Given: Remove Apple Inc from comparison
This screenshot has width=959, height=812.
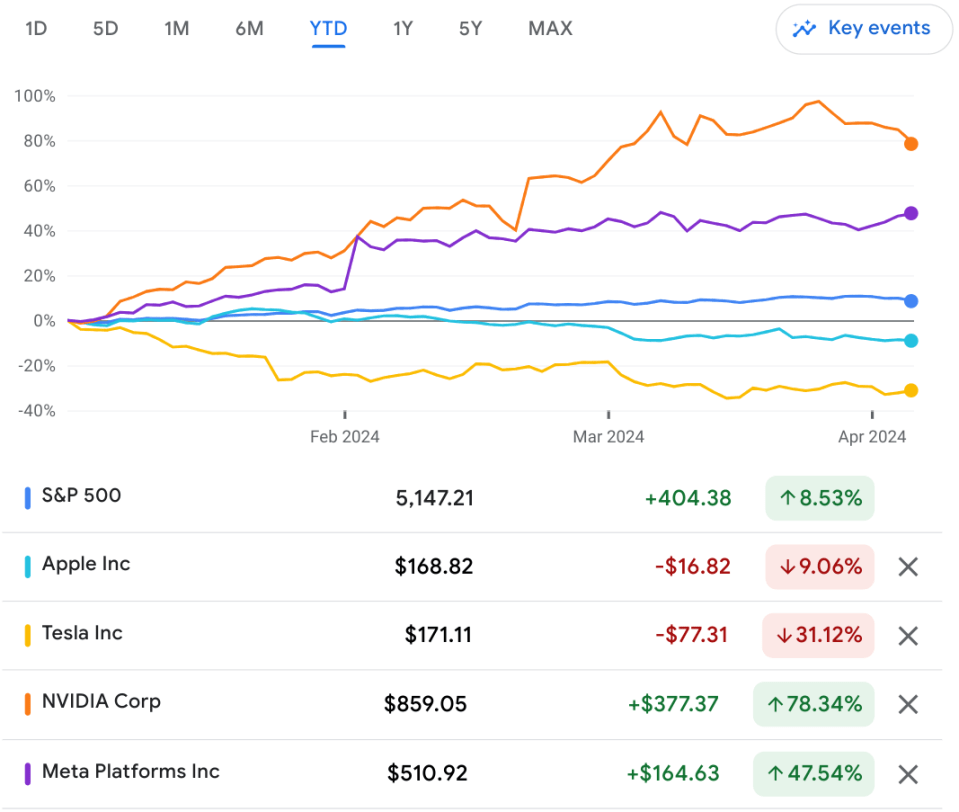Looking at the screenshot, I should (907, 567).
